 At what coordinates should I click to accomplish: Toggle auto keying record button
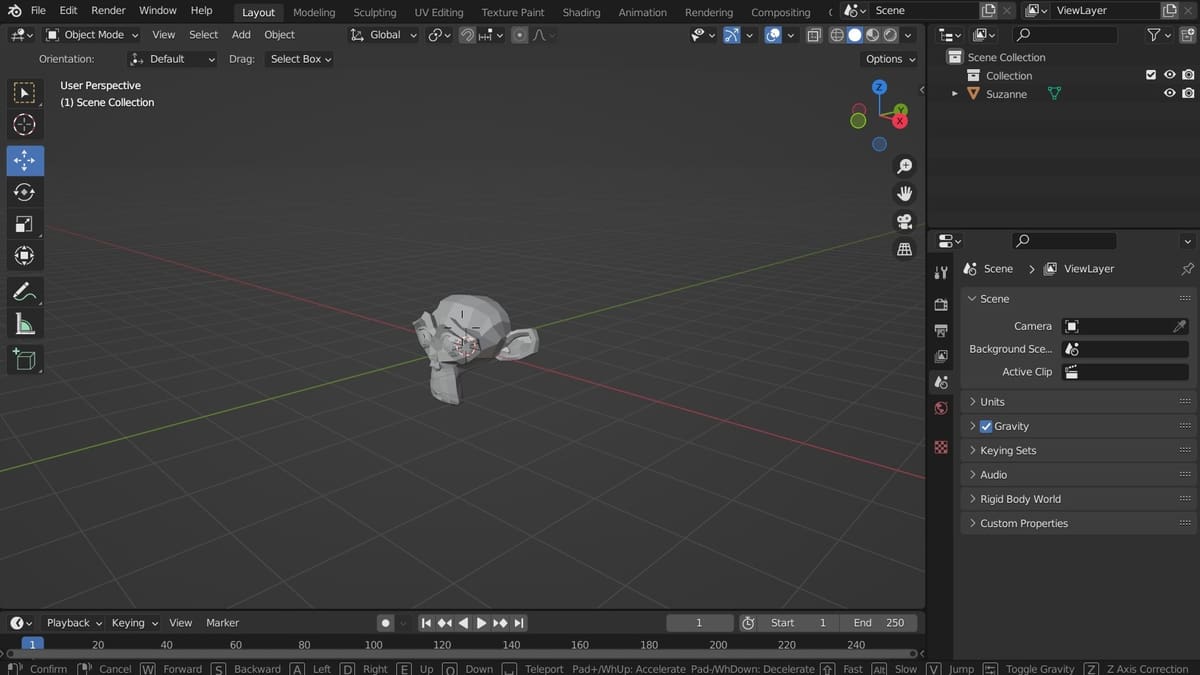point(386,623)
